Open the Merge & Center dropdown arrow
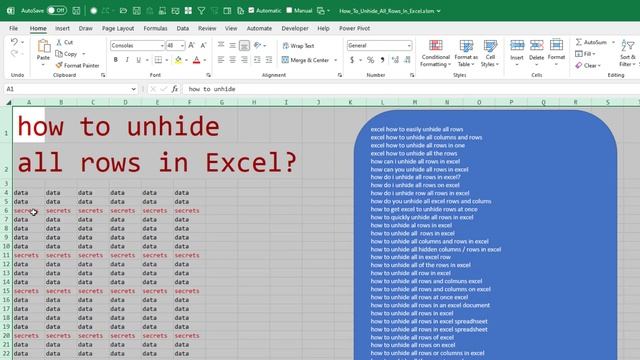This screenshot has width=640, height=360. [336, 60]
